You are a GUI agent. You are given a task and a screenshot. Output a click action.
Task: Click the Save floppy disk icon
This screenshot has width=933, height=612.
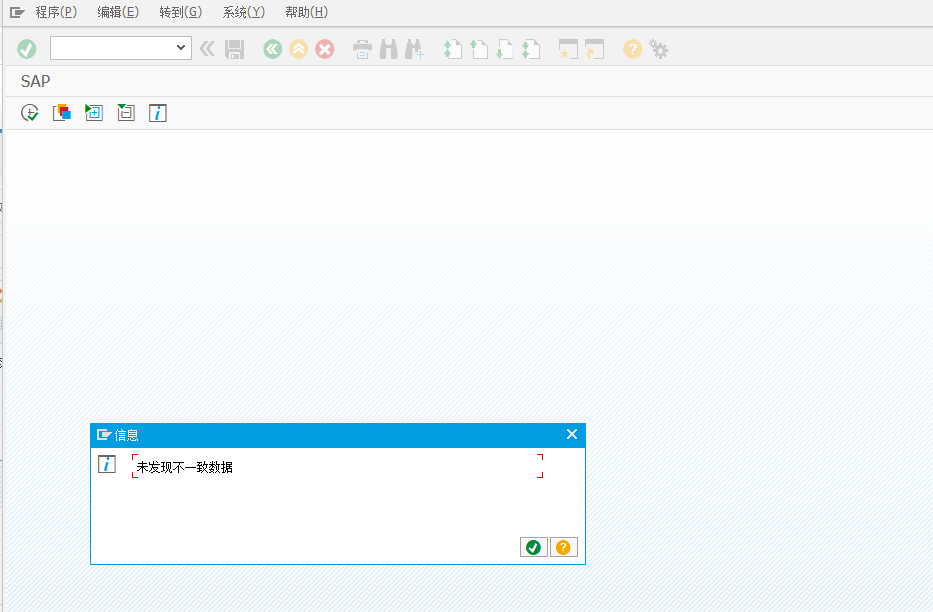235,48
